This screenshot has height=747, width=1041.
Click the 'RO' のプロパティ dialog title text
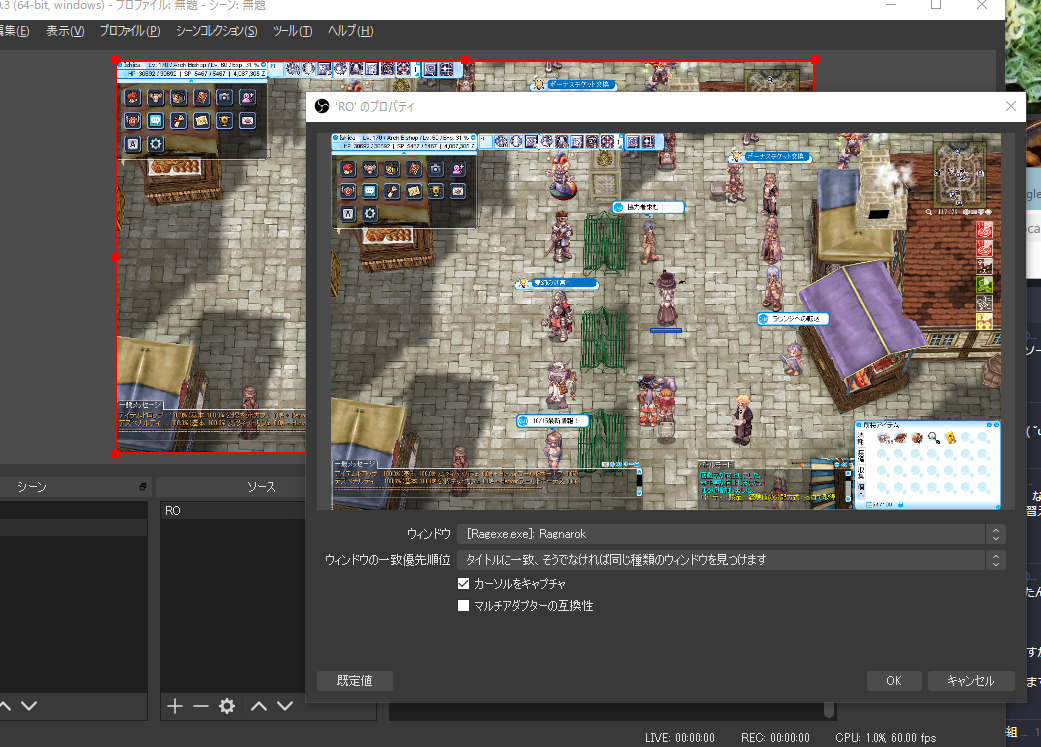click(374, 106)
